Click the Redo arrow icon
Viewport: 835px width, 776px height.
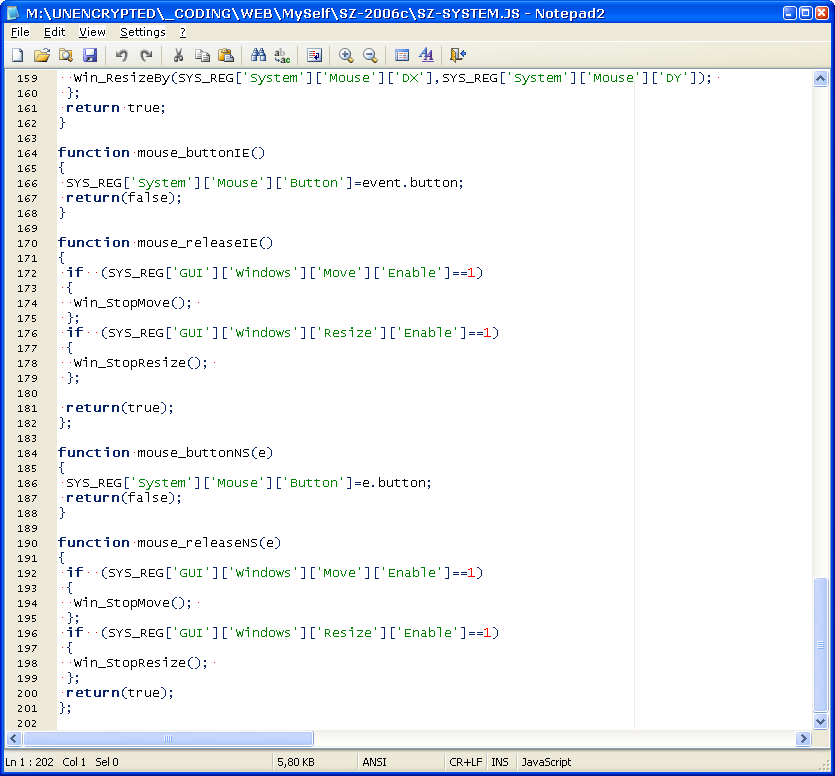(146, 55)
